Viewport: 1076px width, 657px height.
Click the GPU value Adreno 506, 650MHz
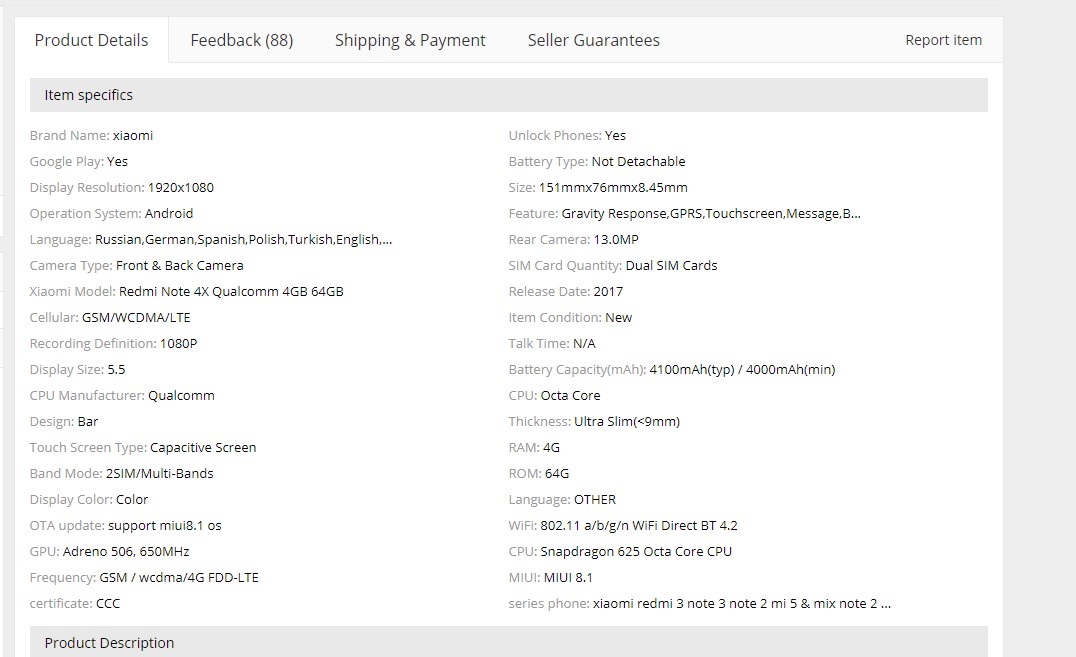click(126, 551)
